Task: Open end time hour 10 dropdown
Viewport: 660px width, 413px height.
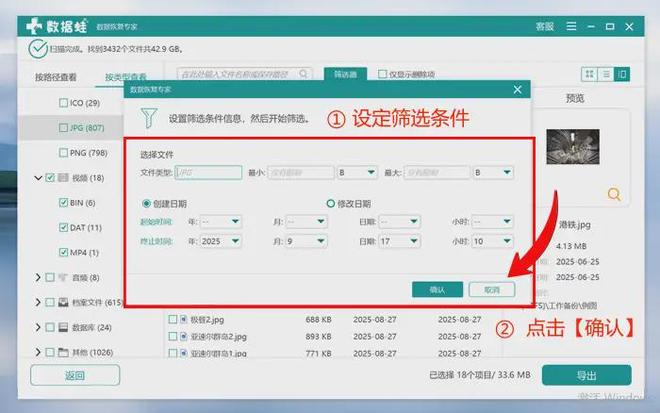Action: click(x=492, y=241)
